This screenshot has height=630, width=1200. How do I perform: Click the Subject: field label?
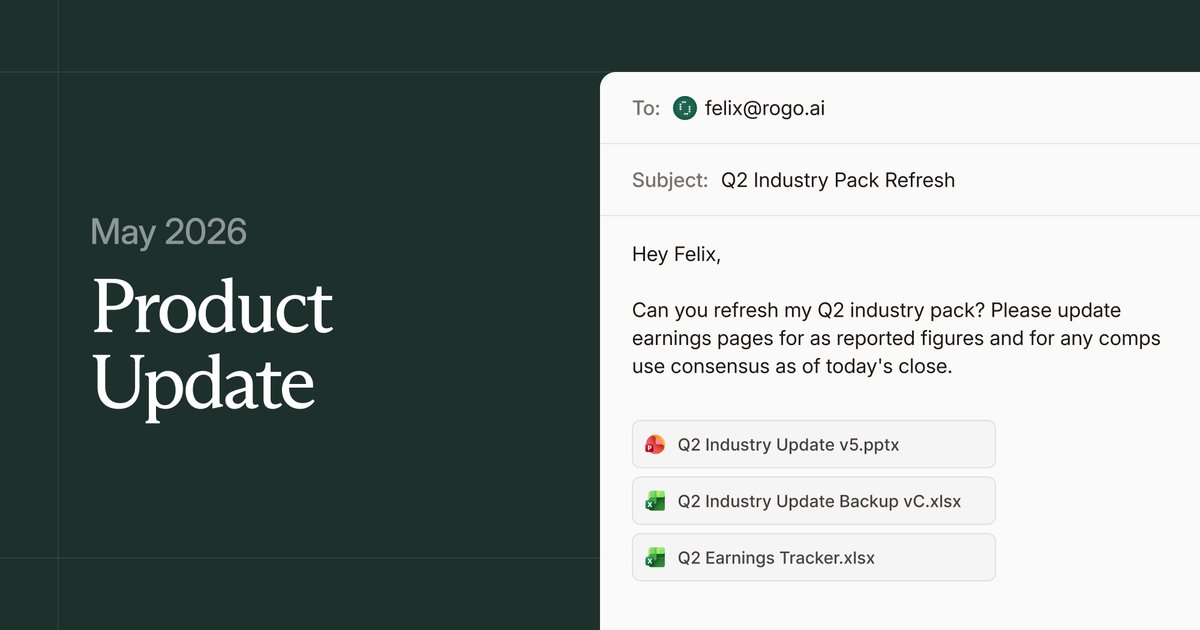[670, 181]
